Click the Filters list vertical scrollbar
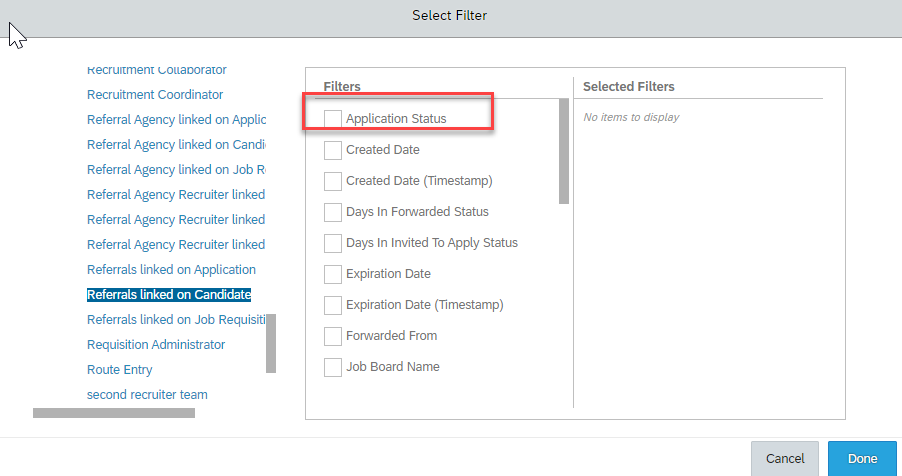Screen dimensions: 902x476 tap(564, 151)
